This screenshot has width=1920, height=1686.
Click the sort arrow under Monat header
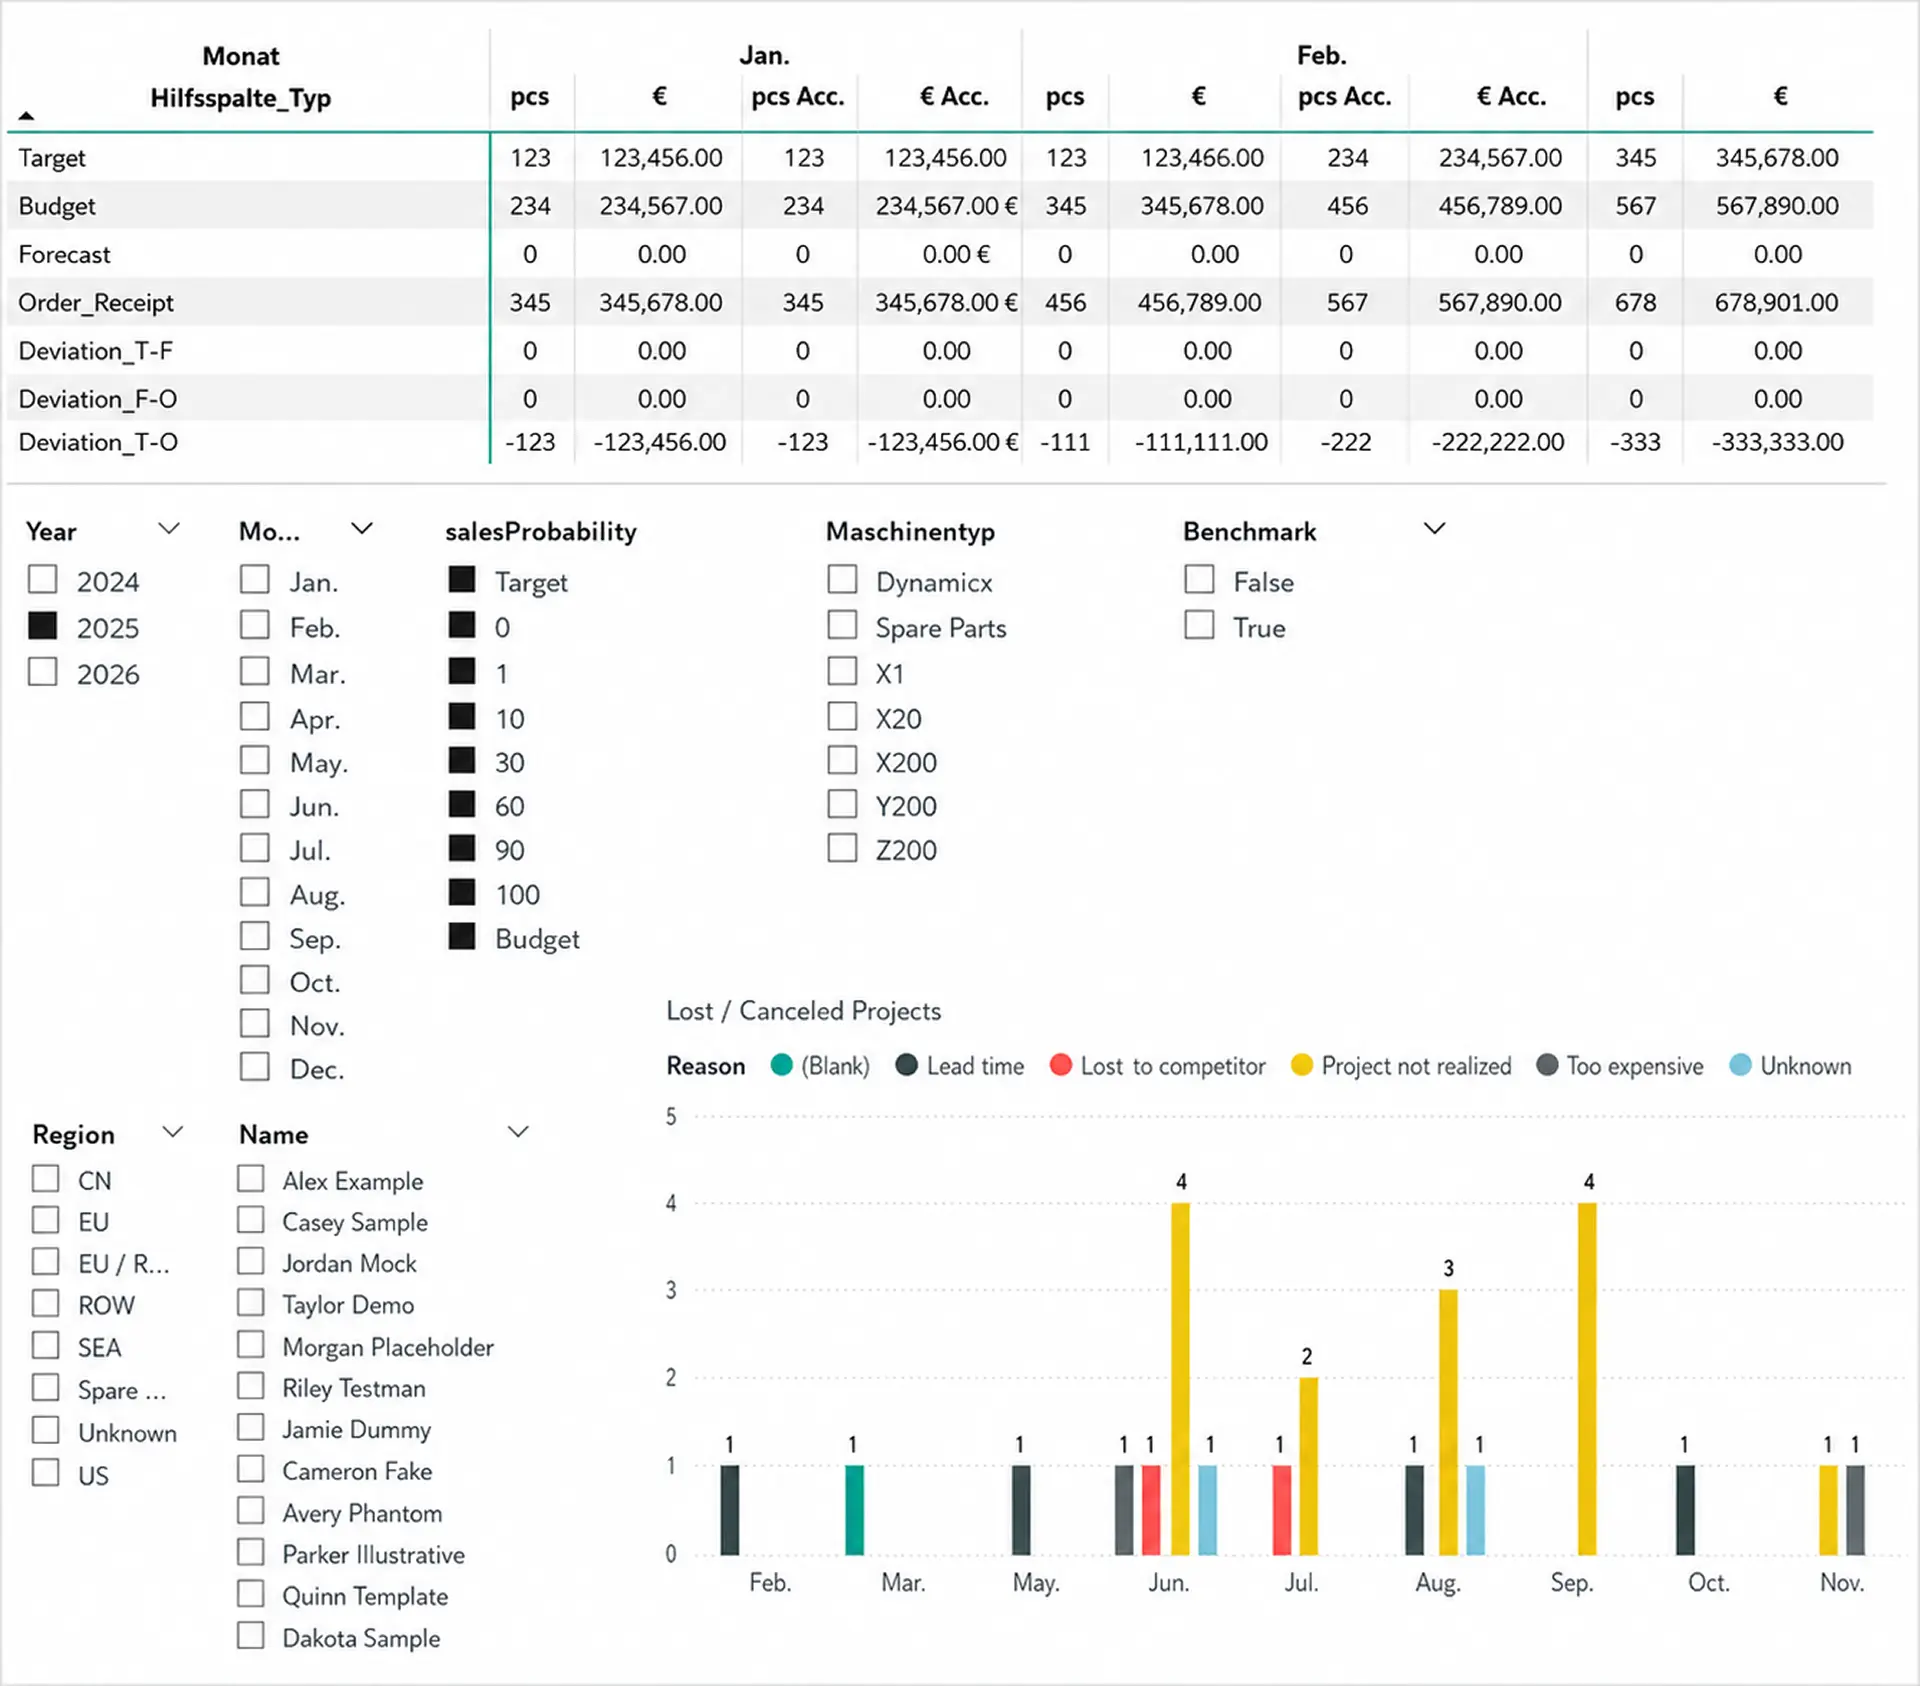coord(27,116)
